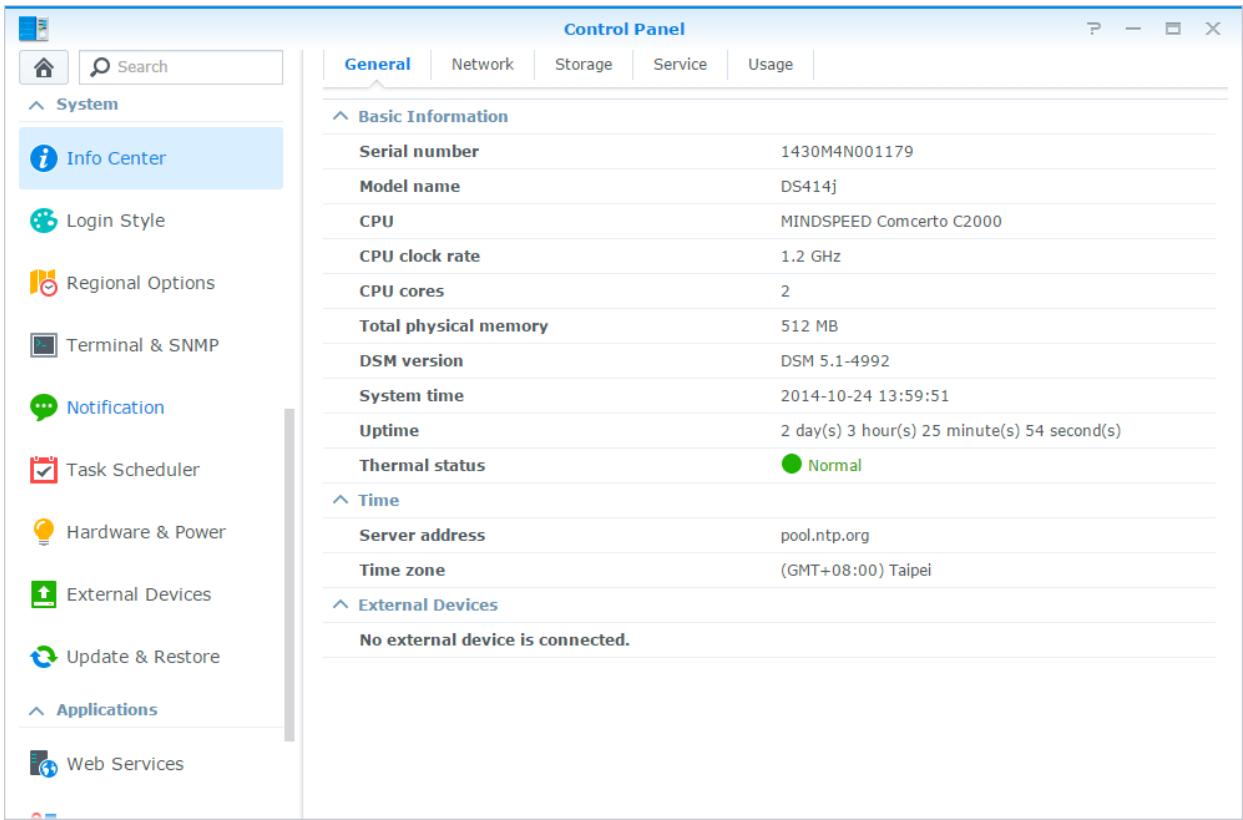
Task: Click the Home button in the sidebar
Action: [44, 67]
